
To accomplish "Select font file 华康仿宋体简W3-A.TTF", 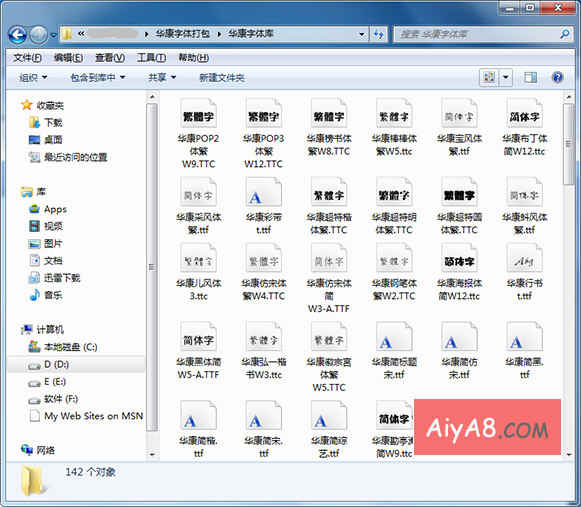I will (x=329, y=279).
